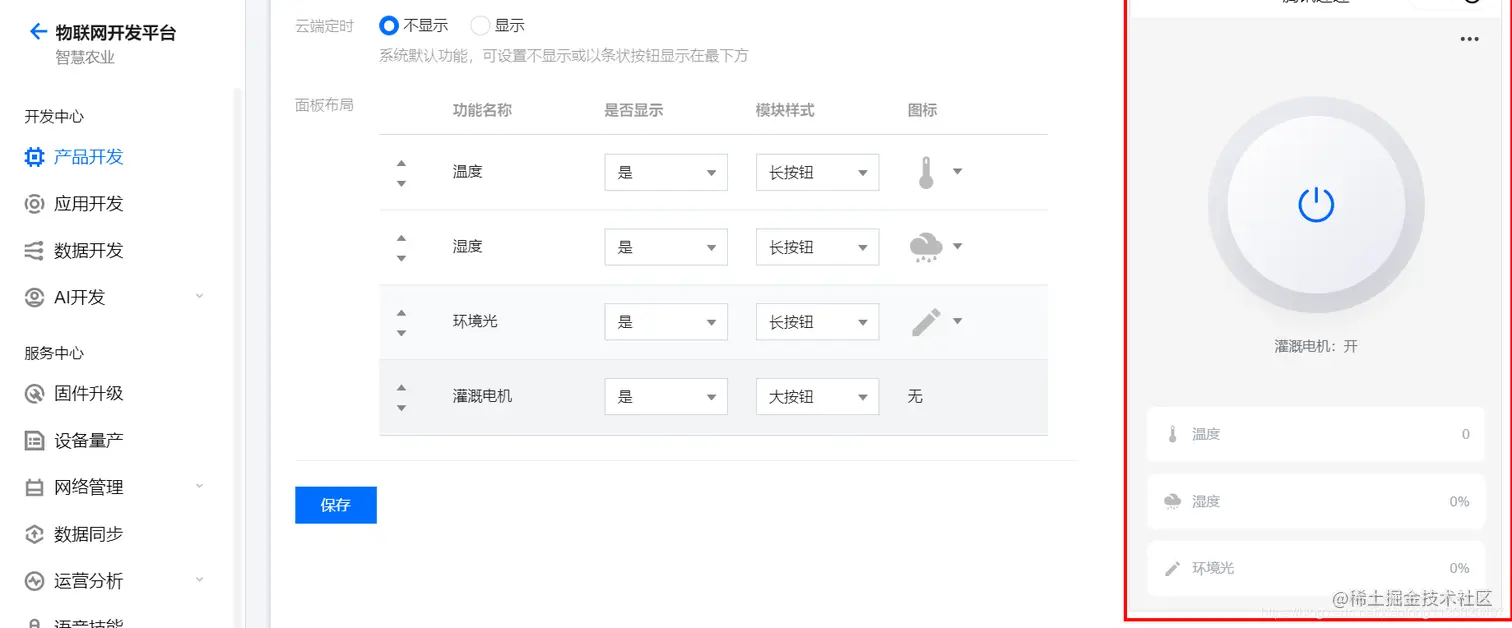This screenshot has height=628, width=1512.
Task: Open 数据同步 in the sidebar
Action: [x=89, y=534]
